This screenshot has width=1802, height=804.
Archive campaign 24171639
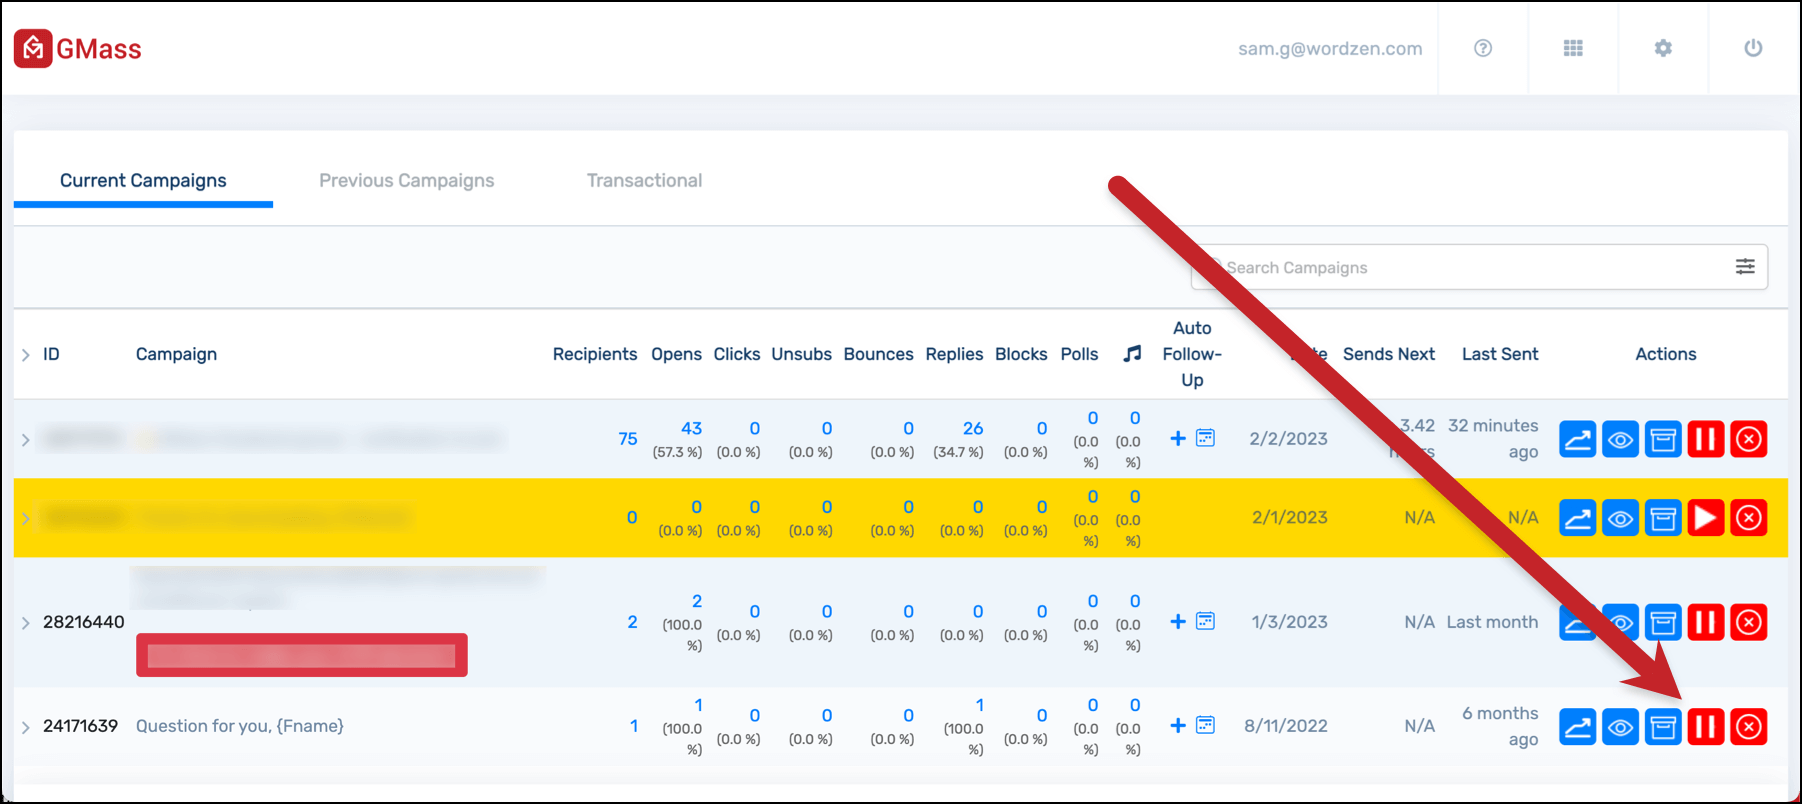(1663, 727)
